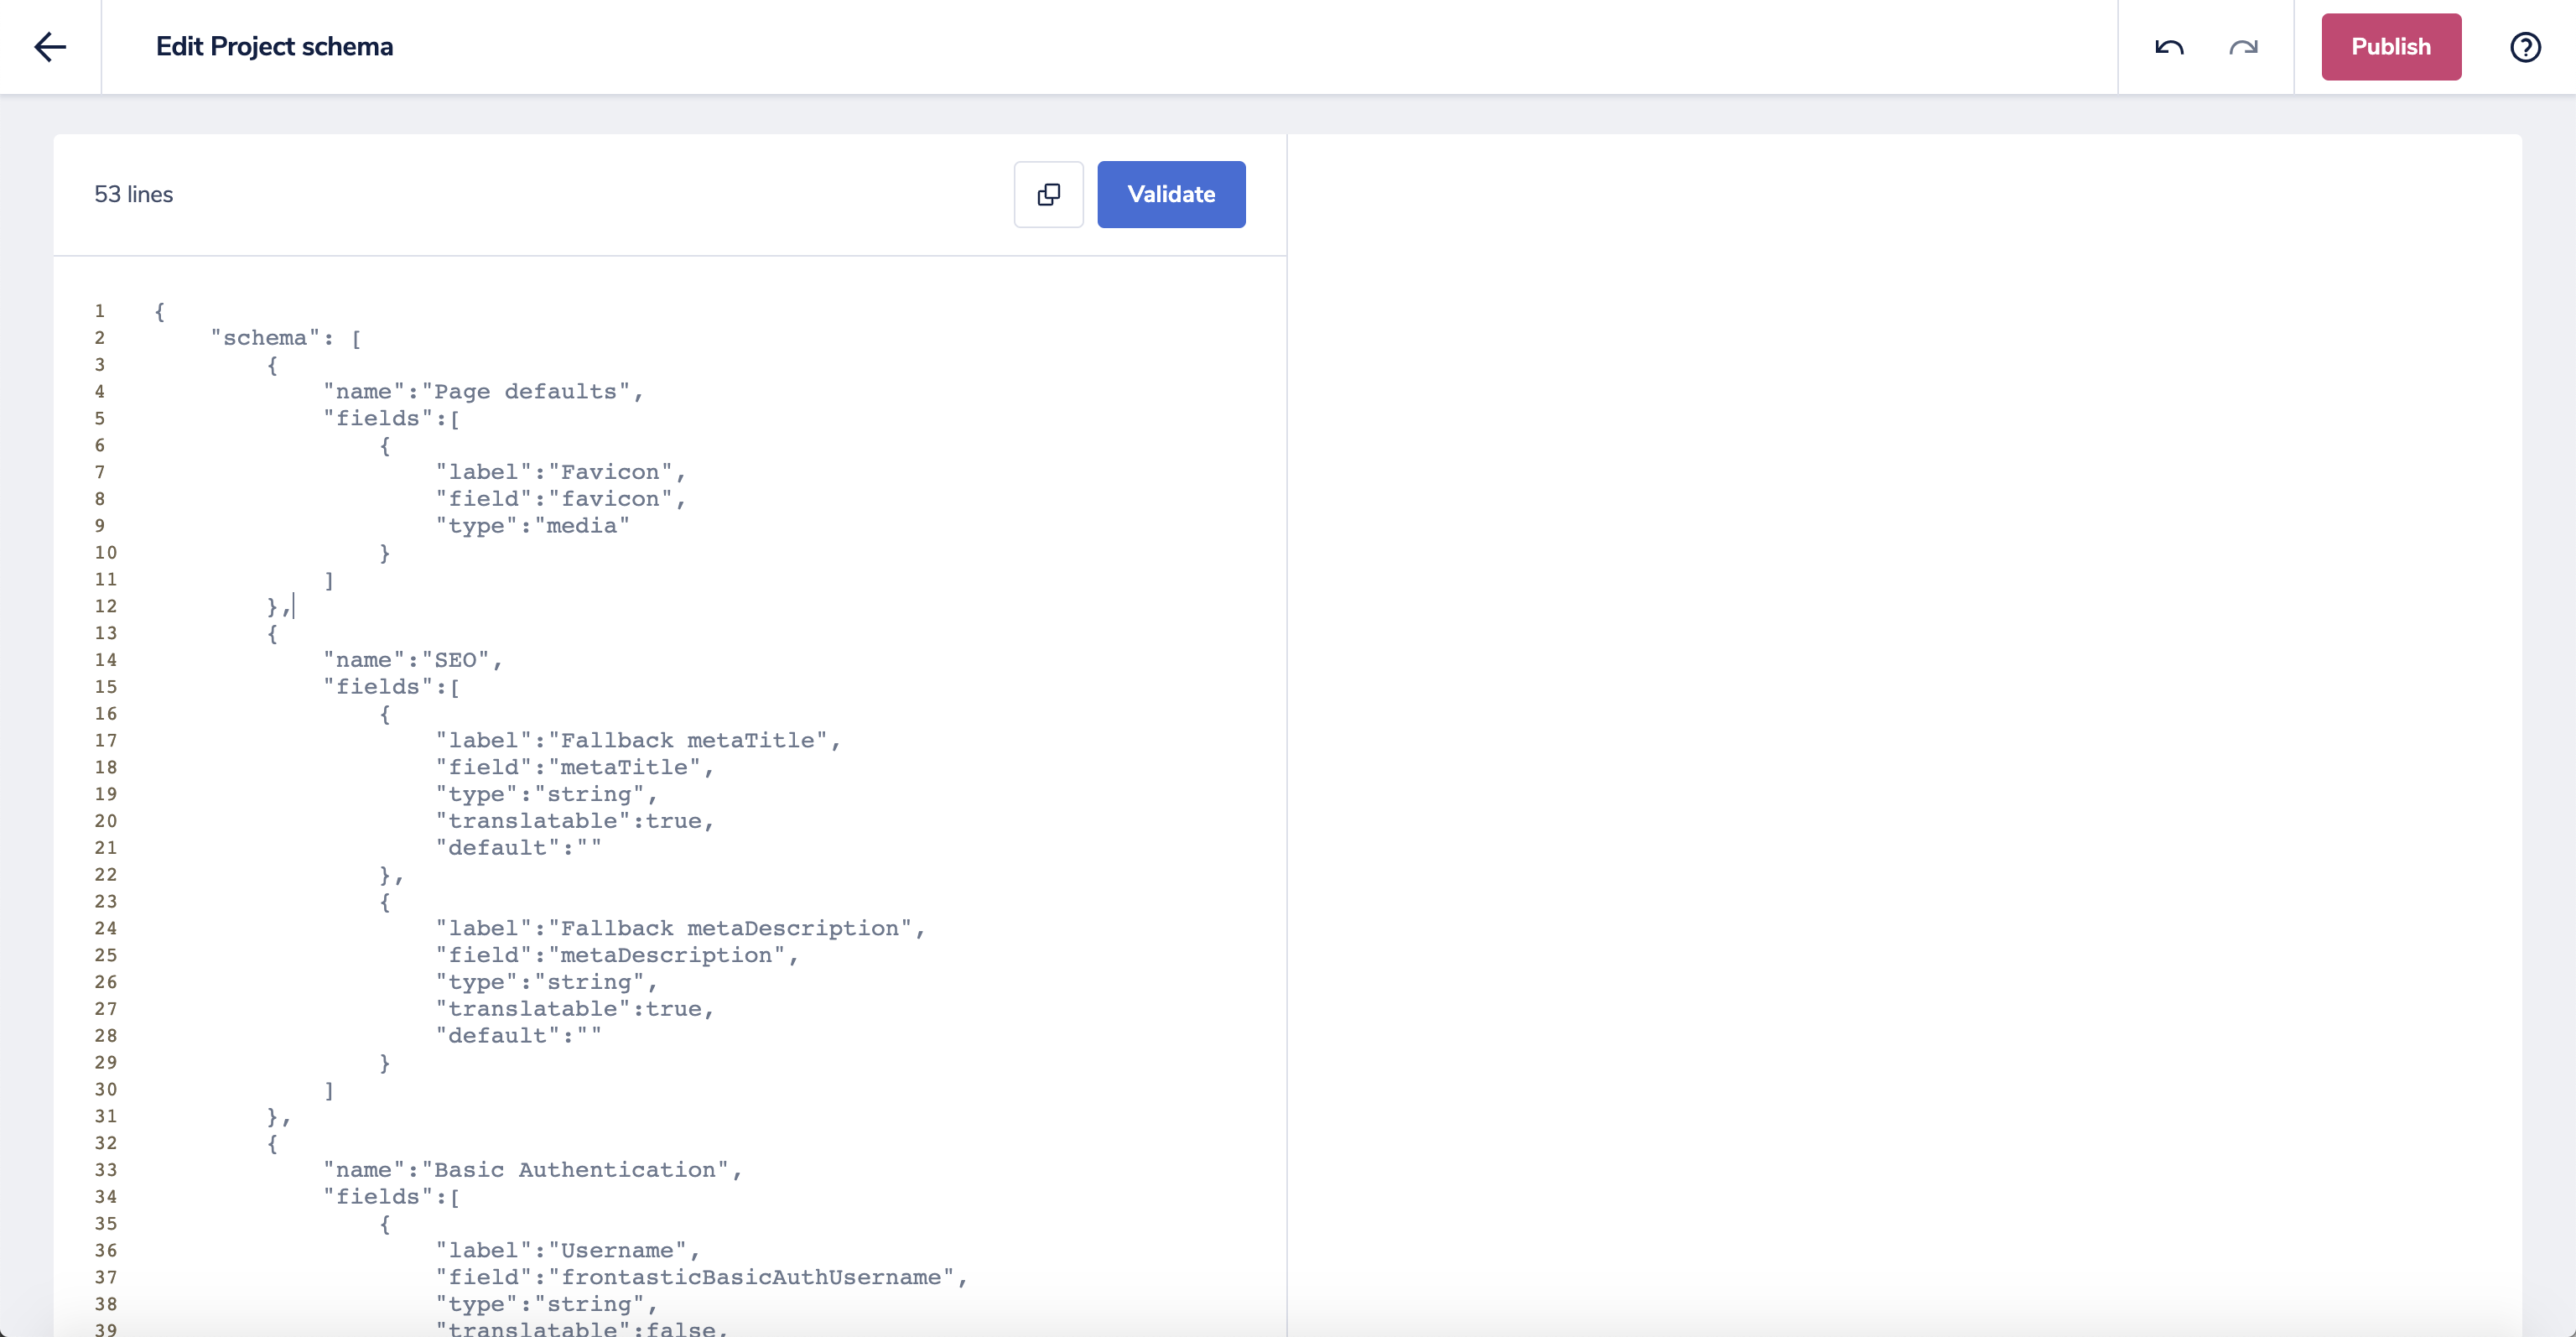Click the "53 lines" counter text

133,194
